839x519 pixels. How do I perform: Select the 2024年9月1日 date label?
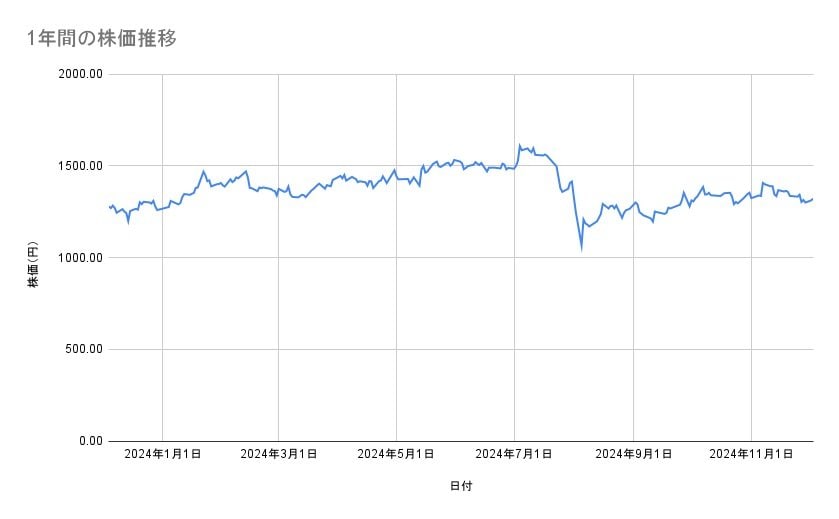(633, 454)
